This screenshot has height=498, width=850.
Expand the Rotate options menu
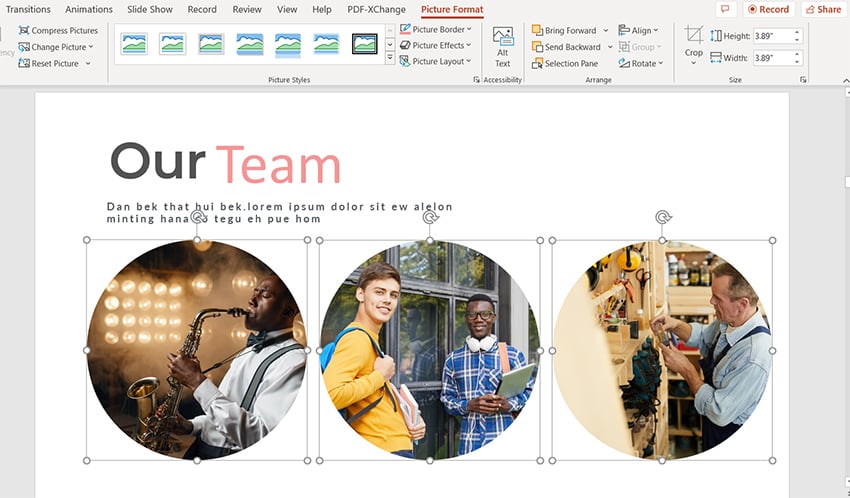(x=638, y=63)
